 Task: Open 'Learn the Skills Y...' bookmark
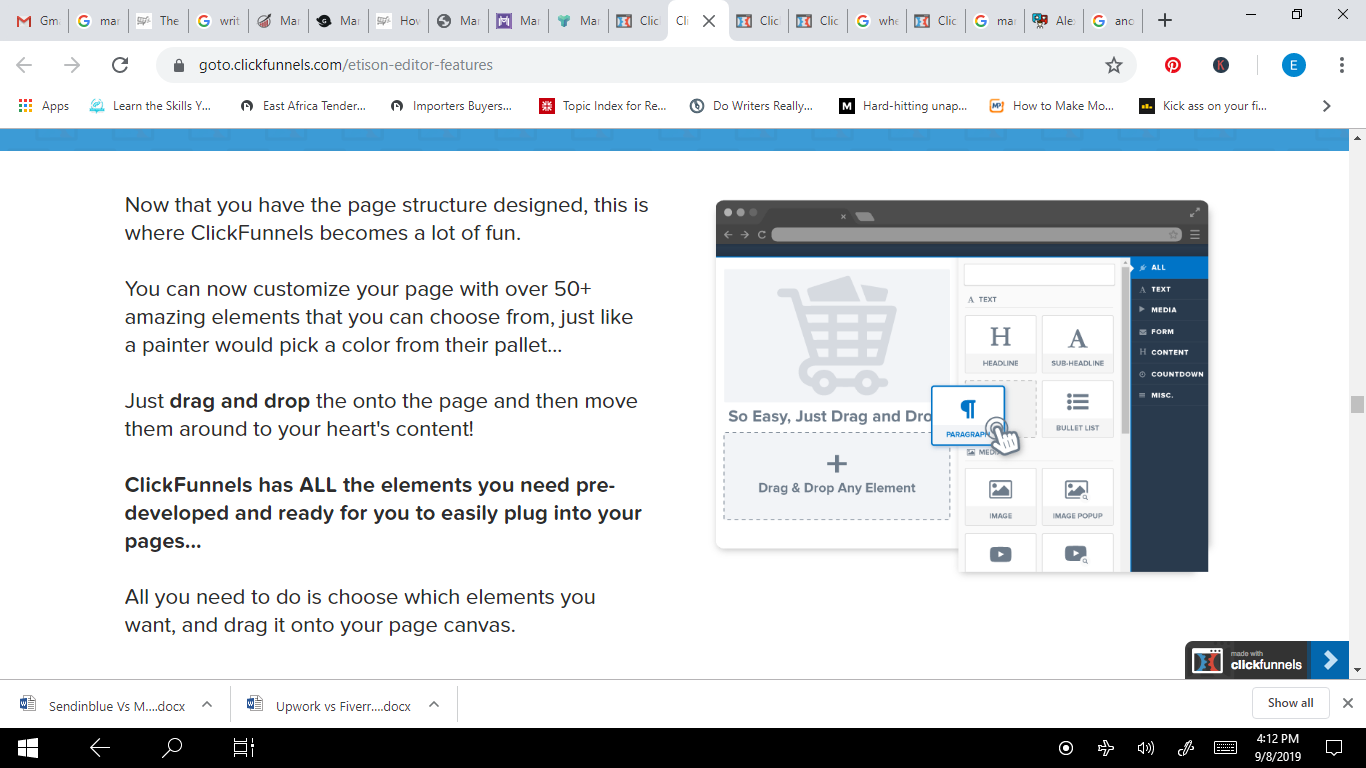point(150,106)
